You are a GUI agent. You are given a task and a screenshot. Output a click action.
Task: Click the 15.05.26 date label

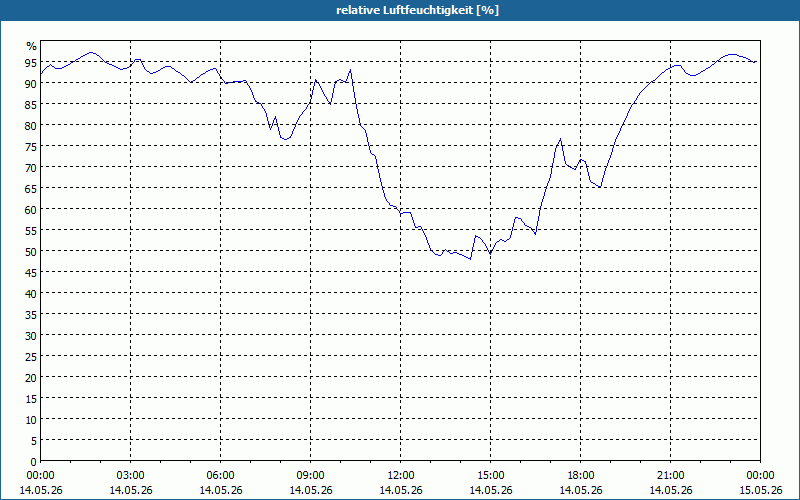pos(760,490)
